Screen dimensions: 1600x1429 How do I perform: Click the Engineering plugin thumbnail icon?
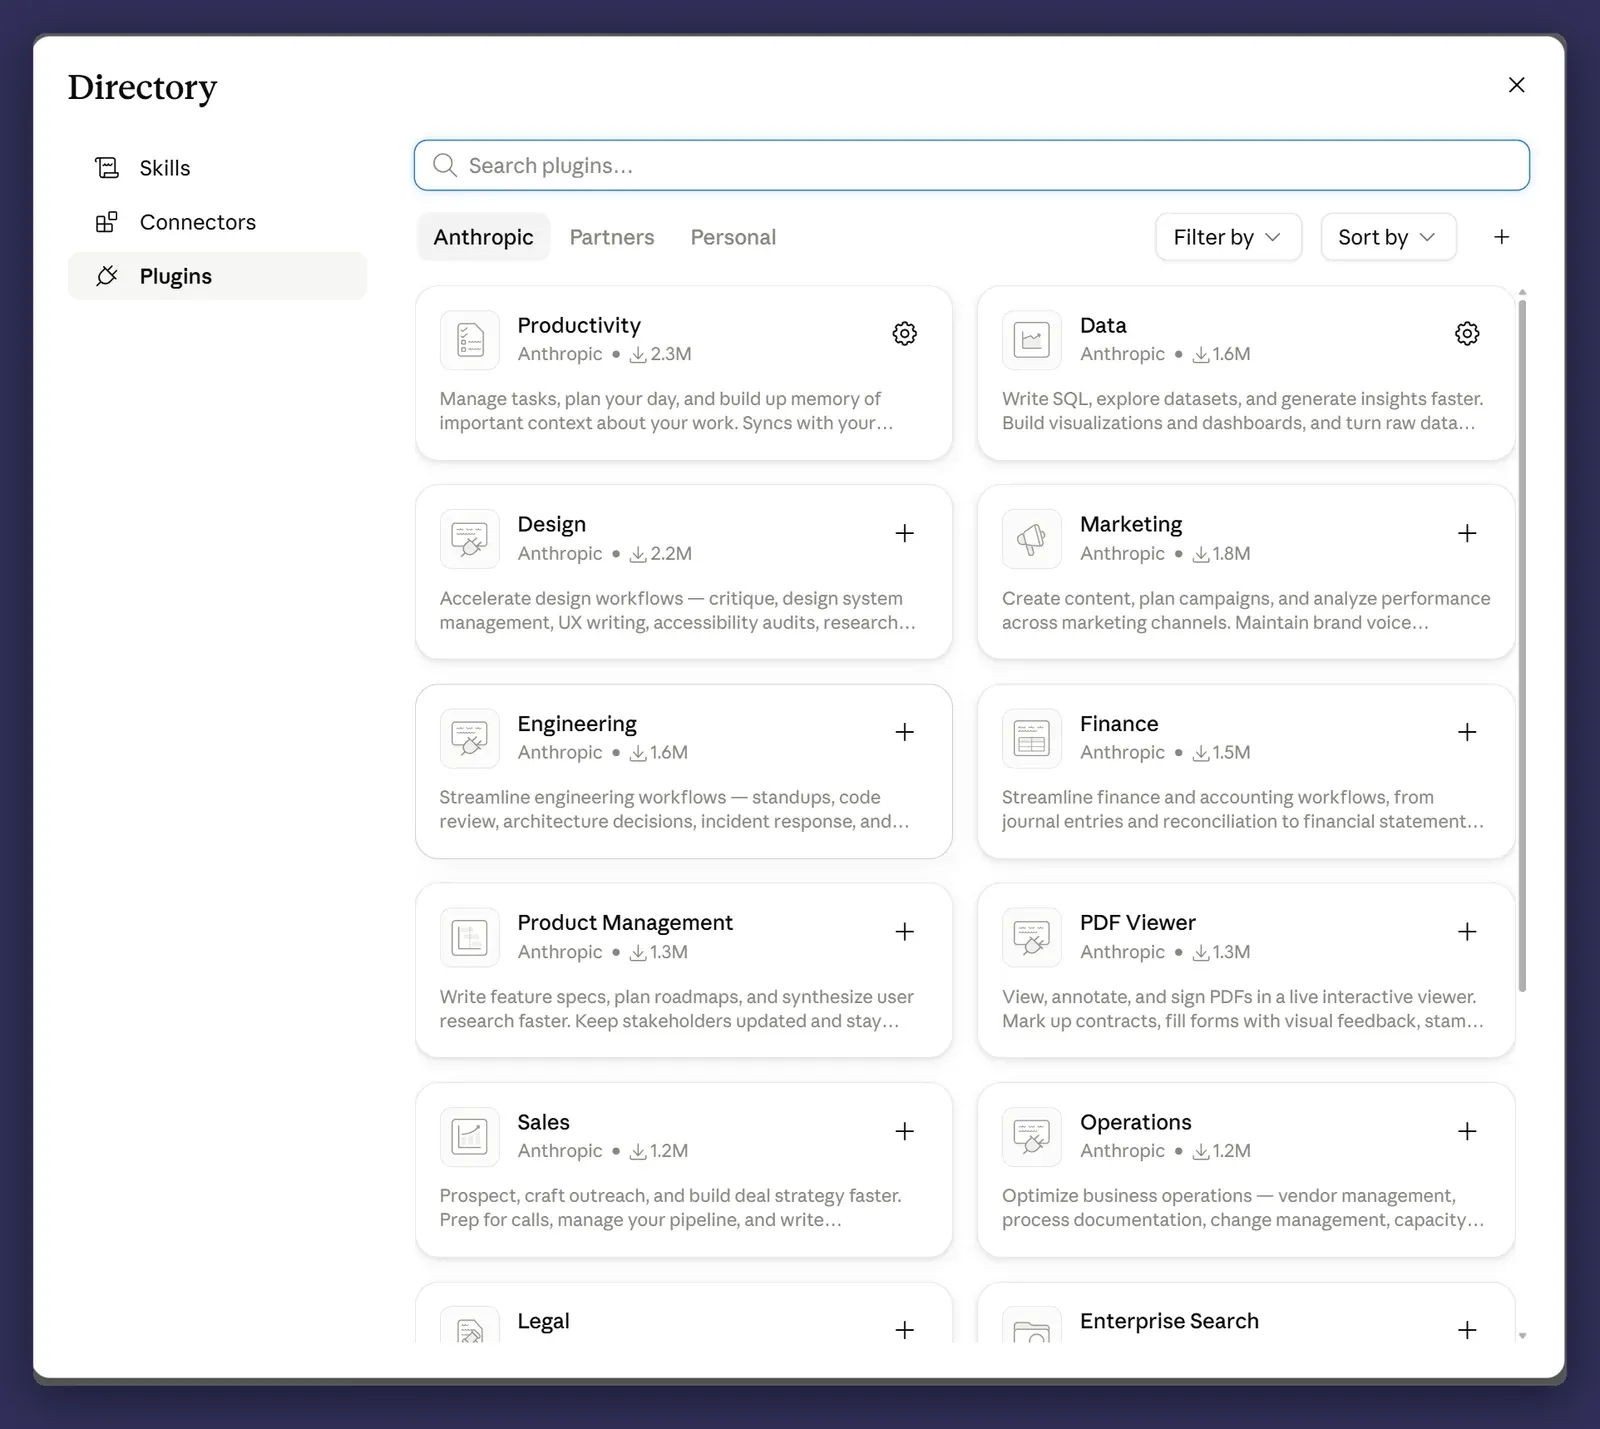click(470, 738)
